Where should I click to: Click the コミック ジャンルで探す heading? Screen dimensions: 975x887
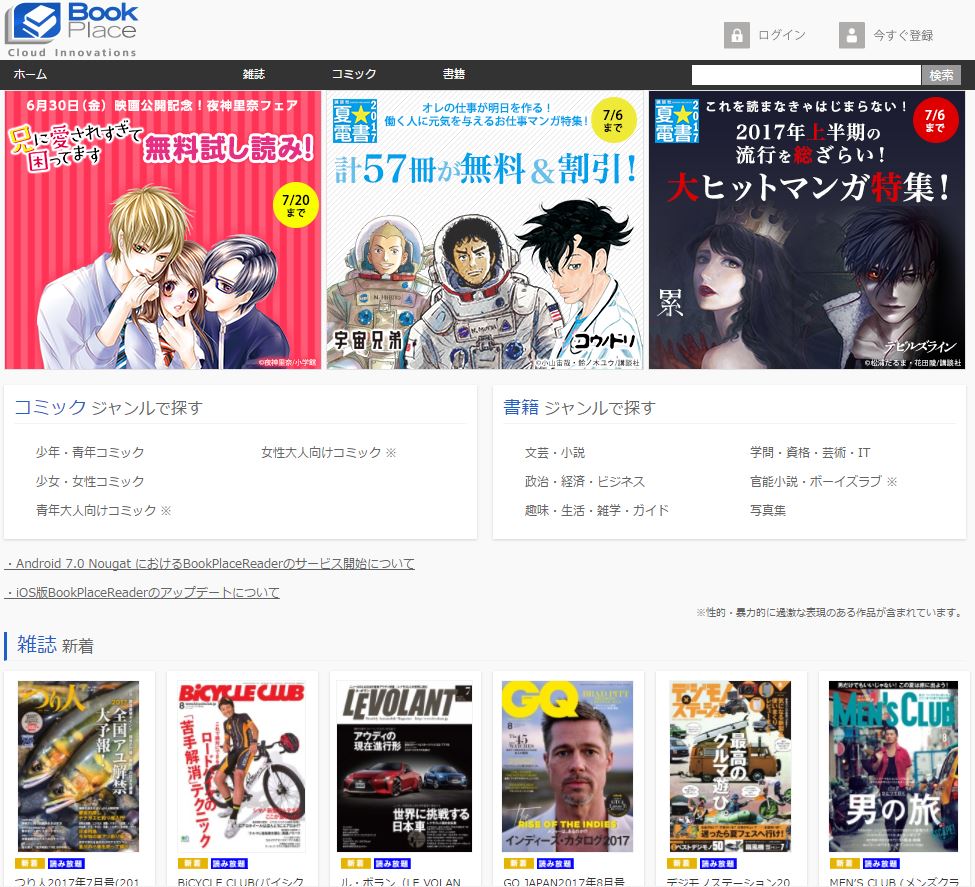109,407
